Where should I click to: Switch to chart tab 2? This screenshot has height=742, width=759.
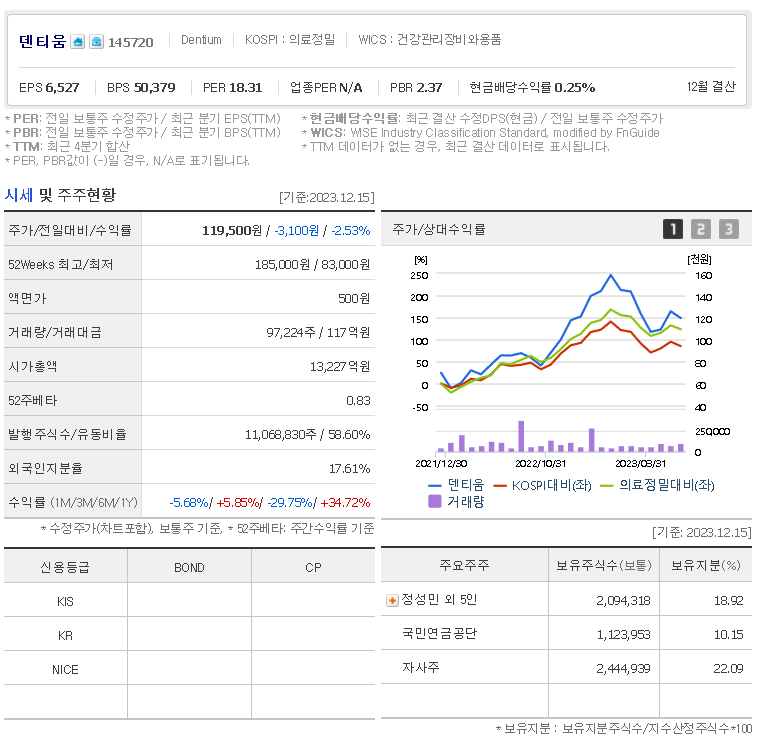(x=701, y=229)
